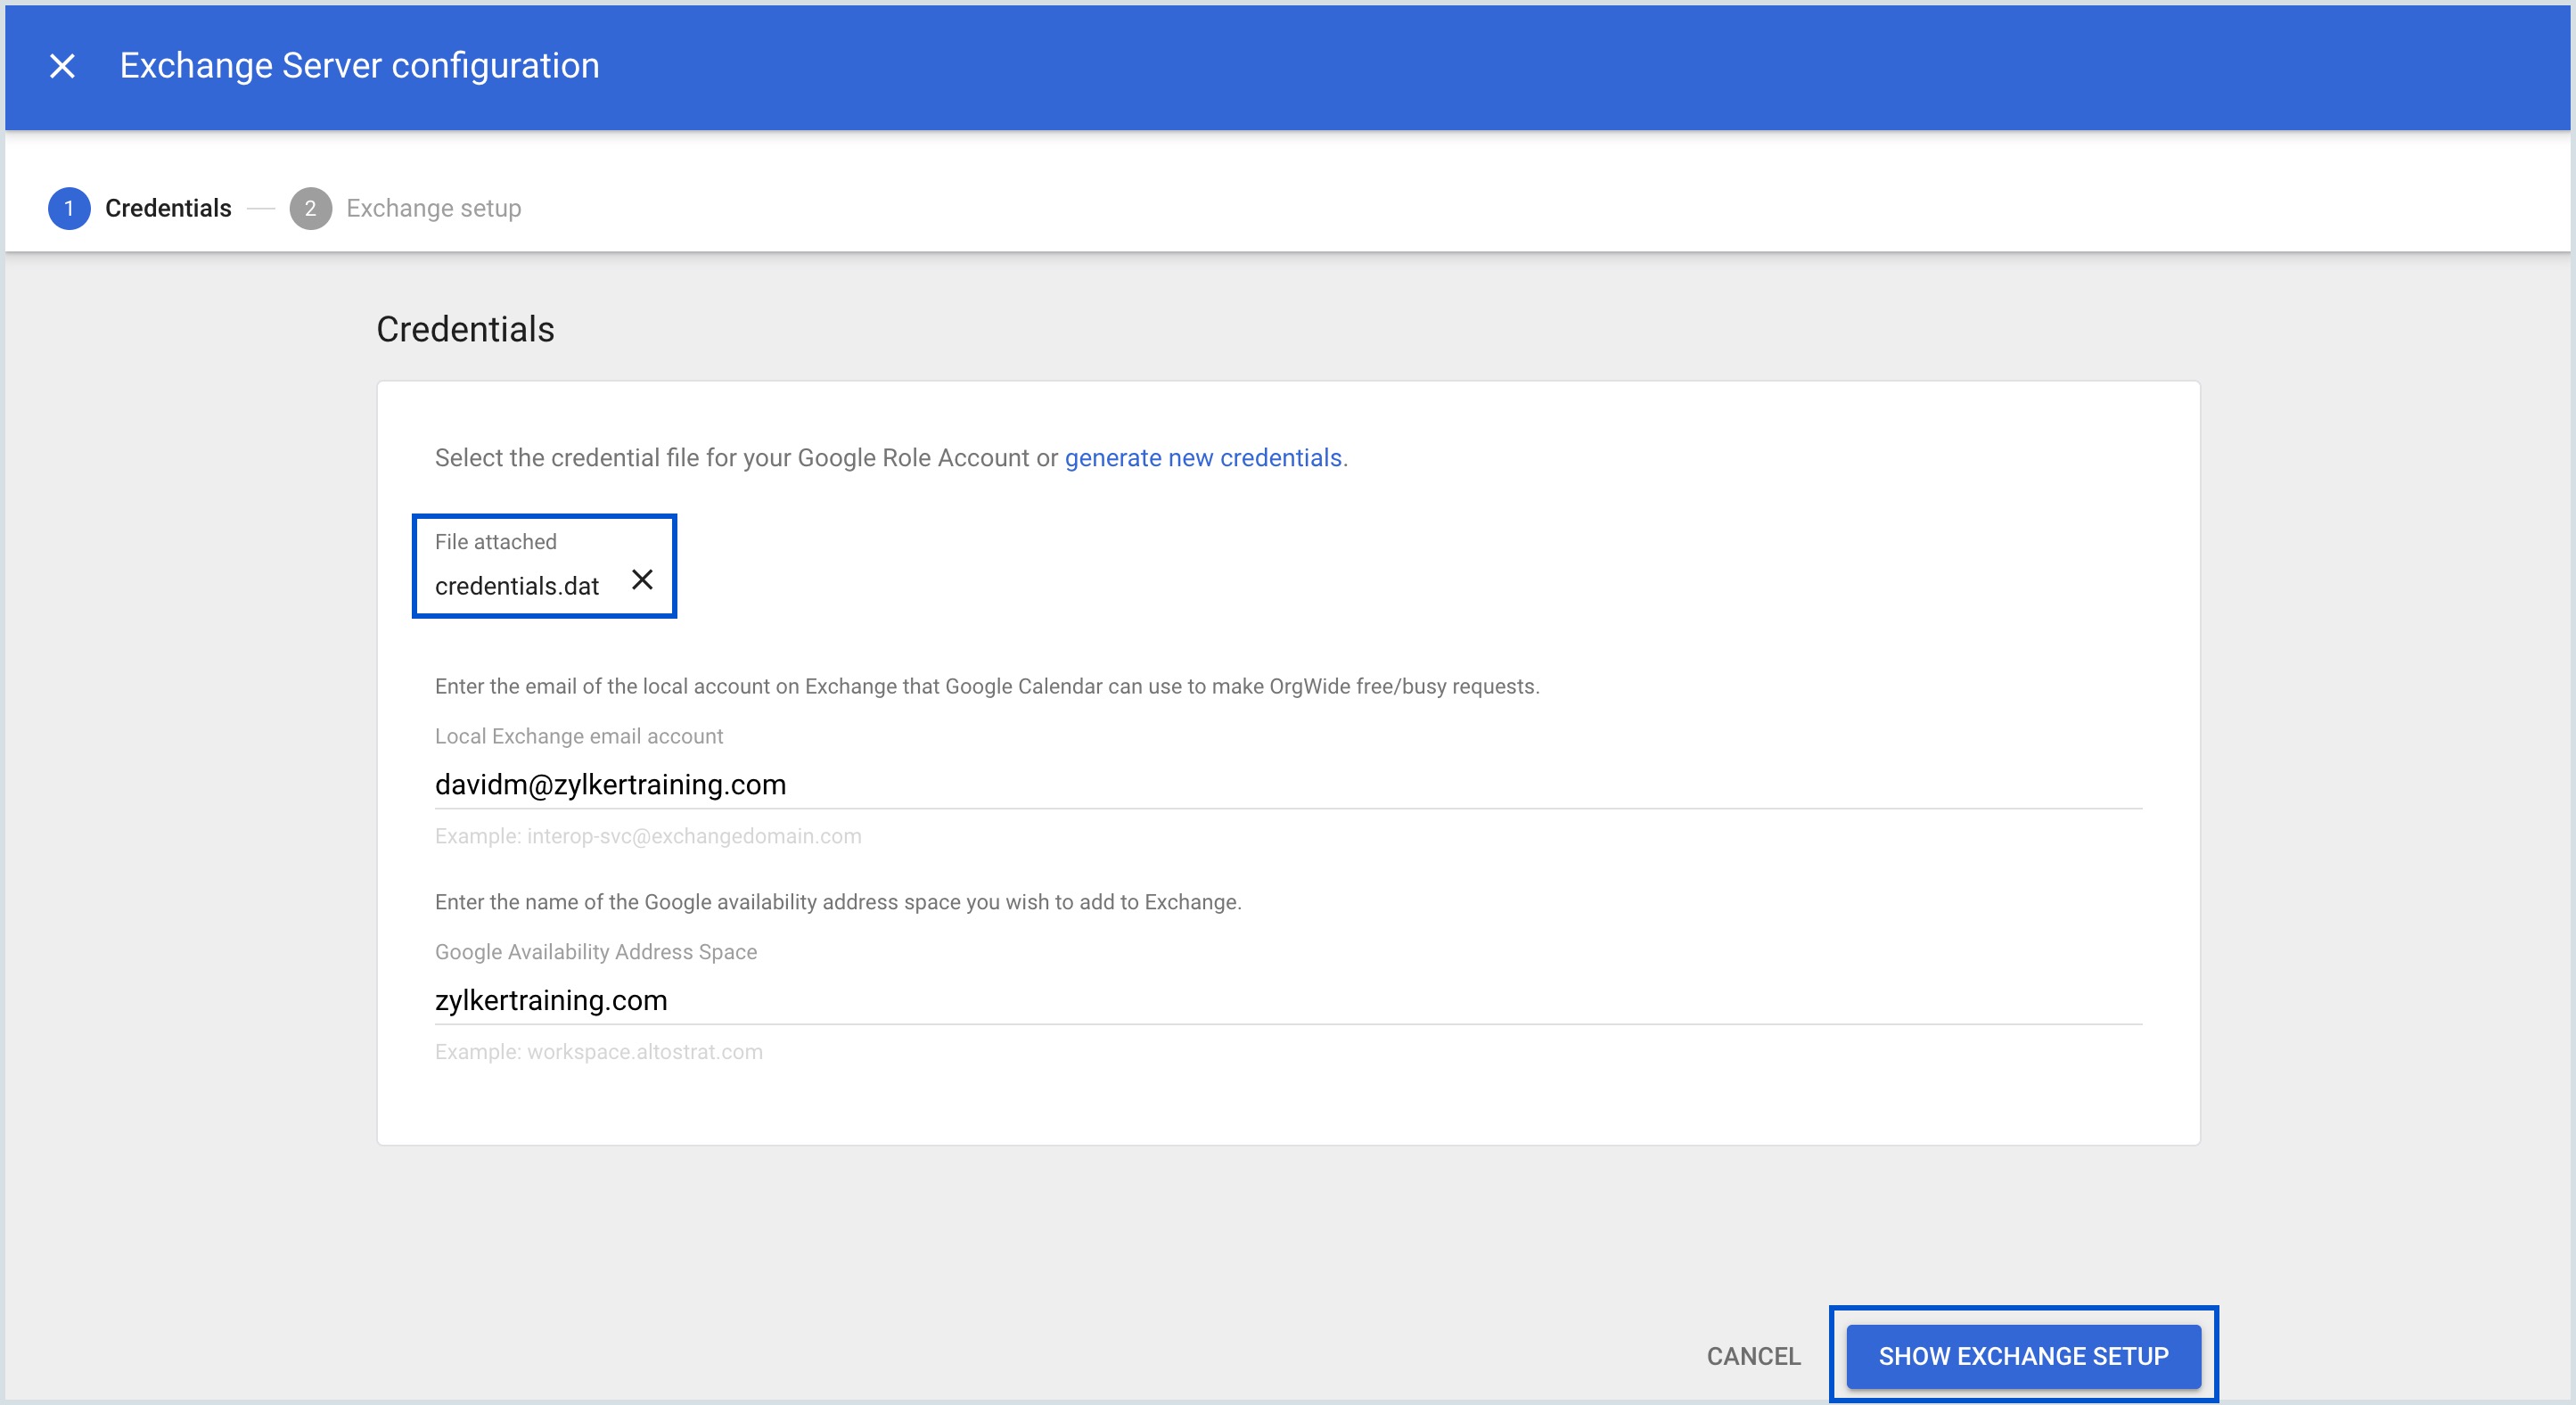Click the interop-svc example hint text
Image resolution: width=2576 pixels, height=1405 pixels.
648,836
